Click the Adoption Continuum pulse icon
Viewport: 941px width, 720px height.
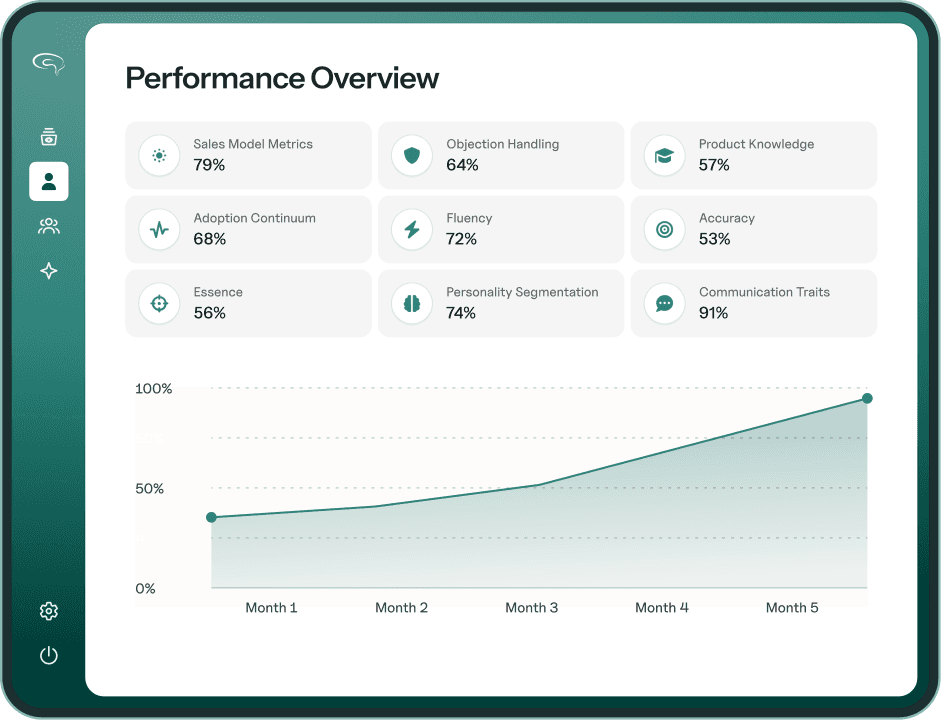159,230
